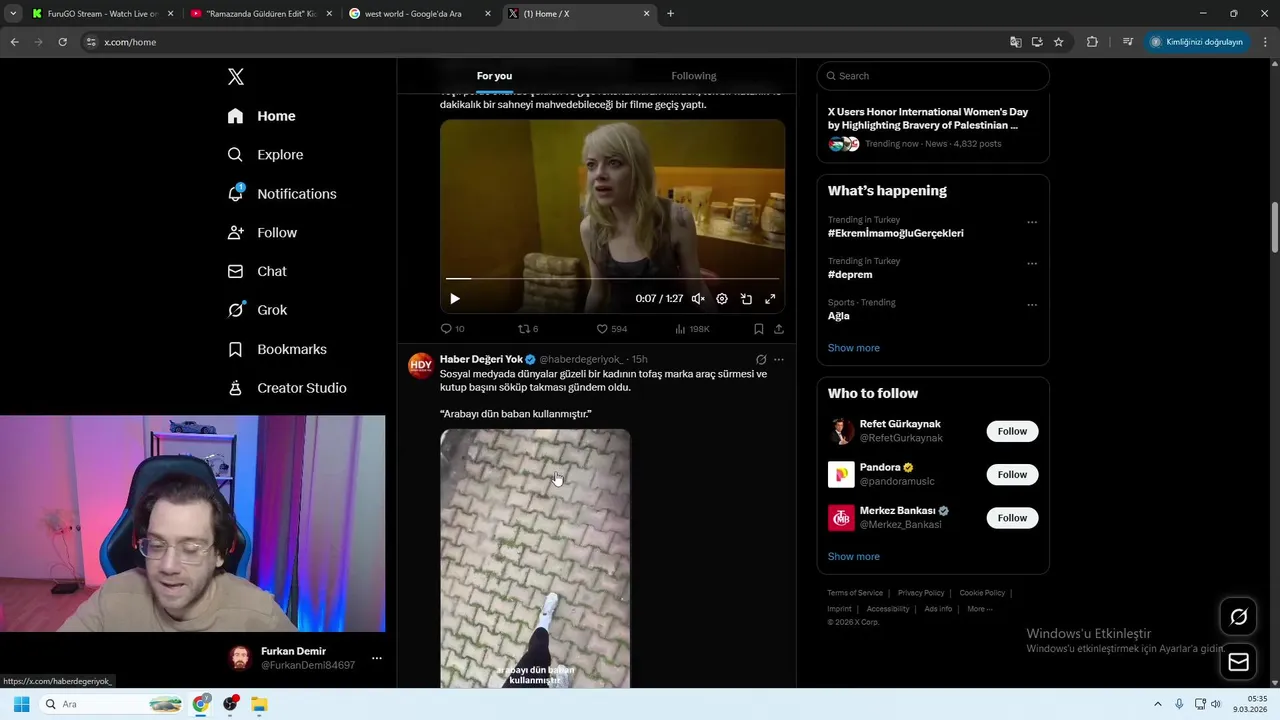Play the Emma Stone video
The image size is (1280, 720).
click(455, 299)
